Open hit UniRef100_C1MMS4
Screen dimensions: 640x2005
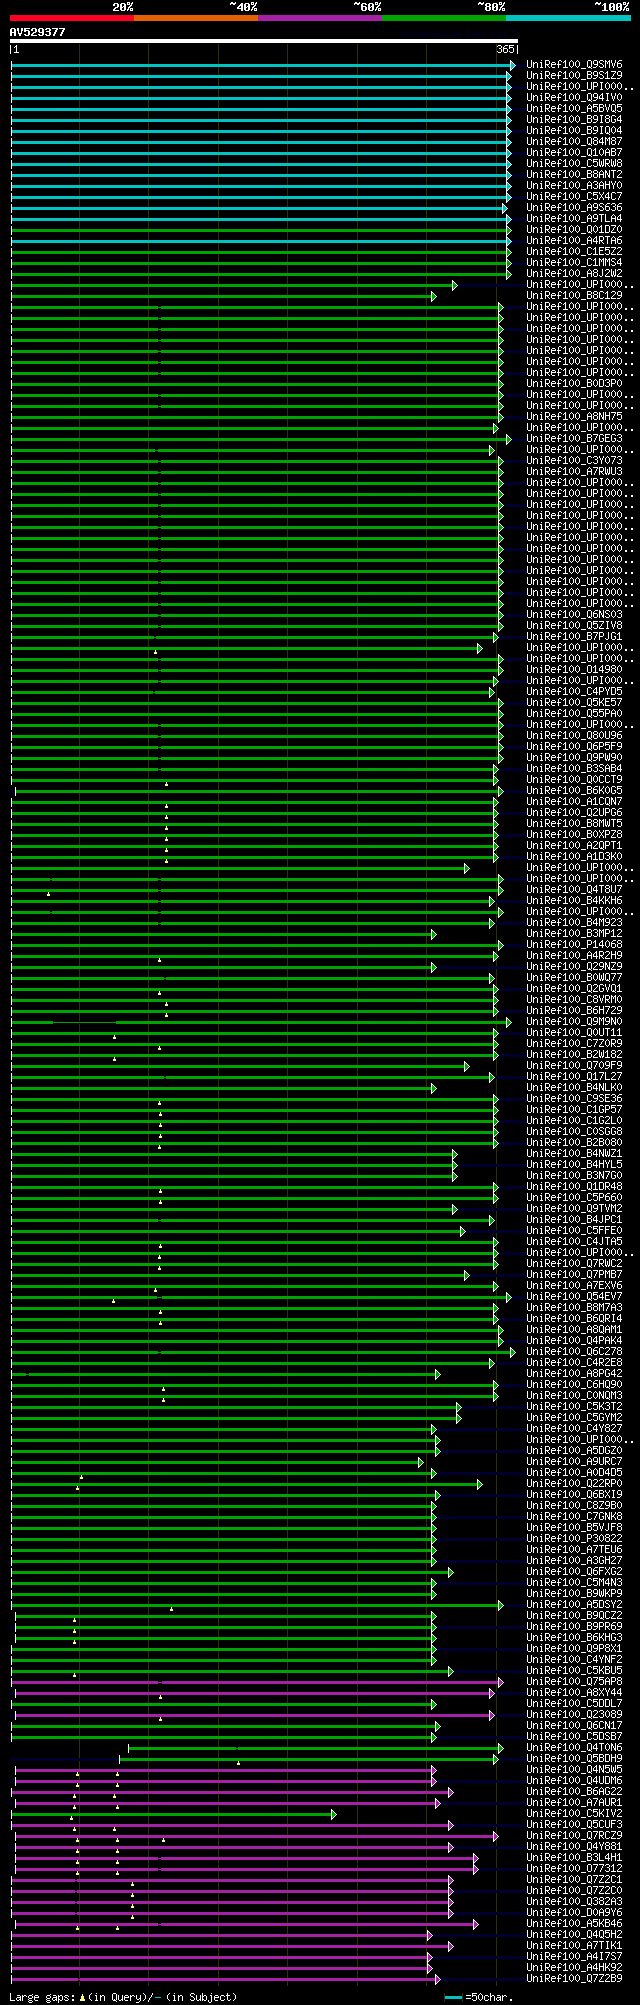574,263
